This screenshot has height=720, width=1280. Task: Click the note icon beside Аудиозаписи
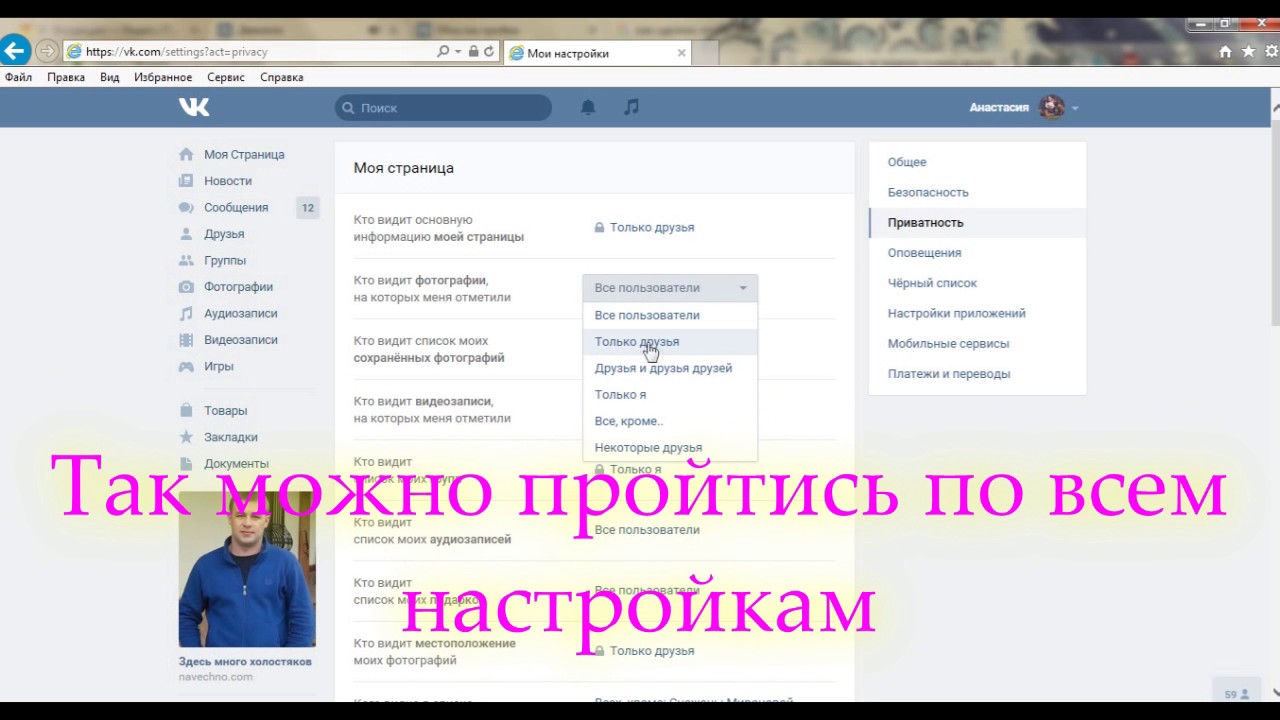pos(186,313)
